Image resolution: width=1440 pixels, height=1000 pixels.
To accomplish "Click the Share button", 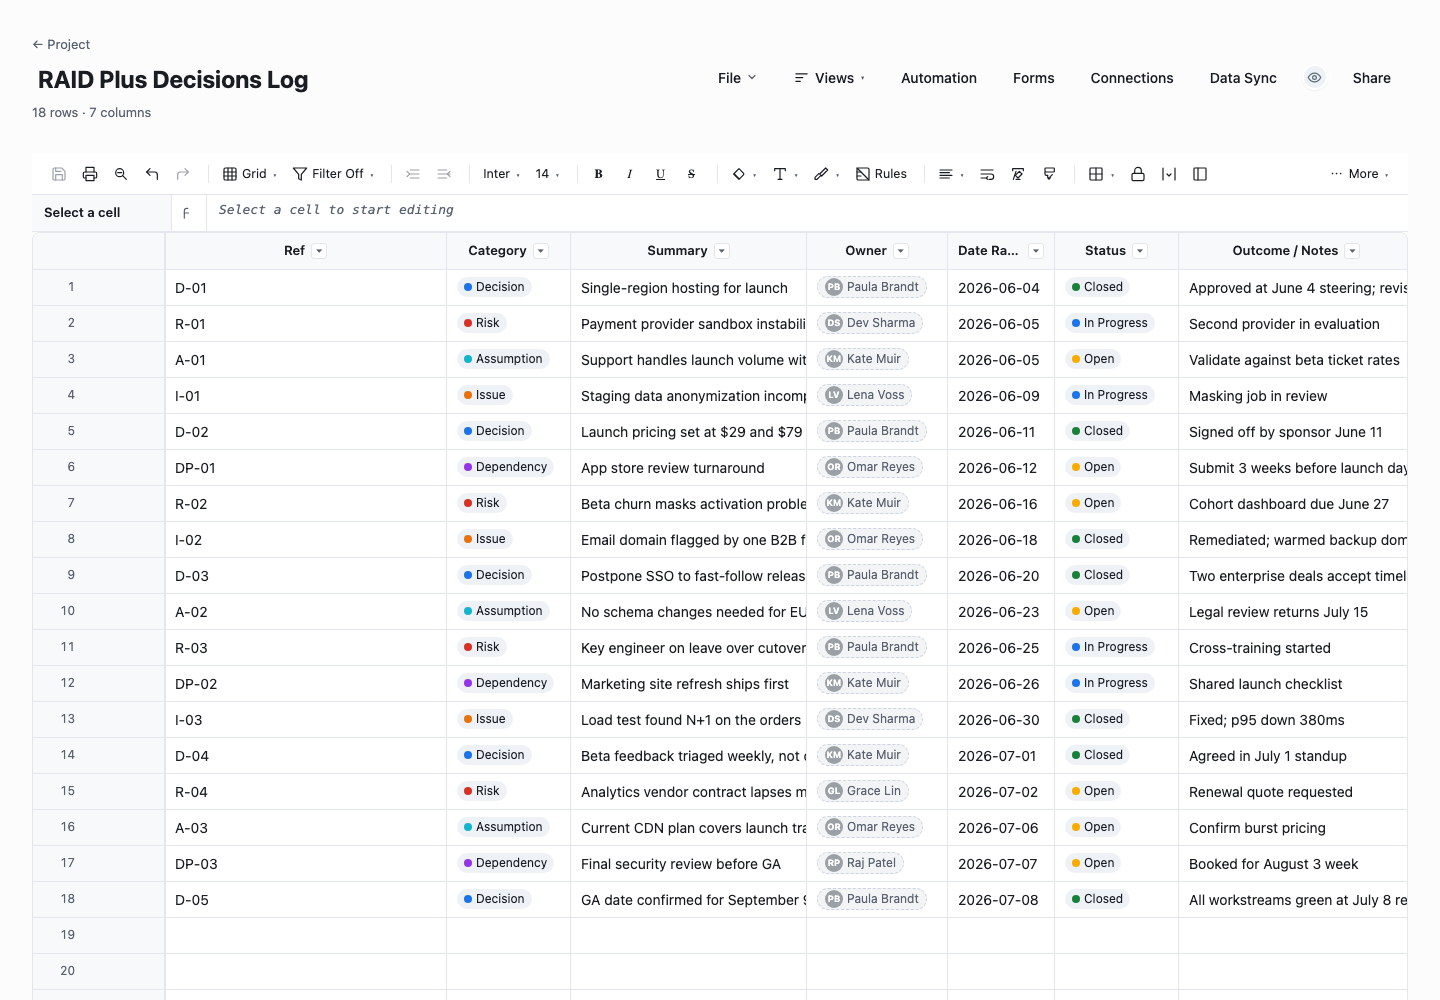I will [1372, 78].
